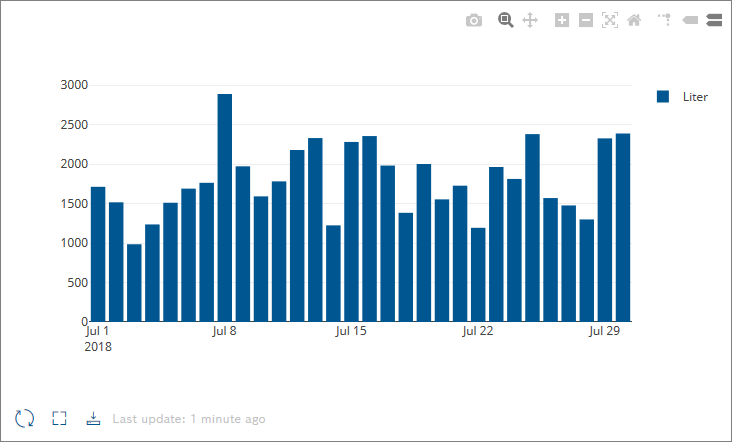Select the Pan tool in modebar
The height and width of the screenshot is (442, 732).
pos(530,20)
